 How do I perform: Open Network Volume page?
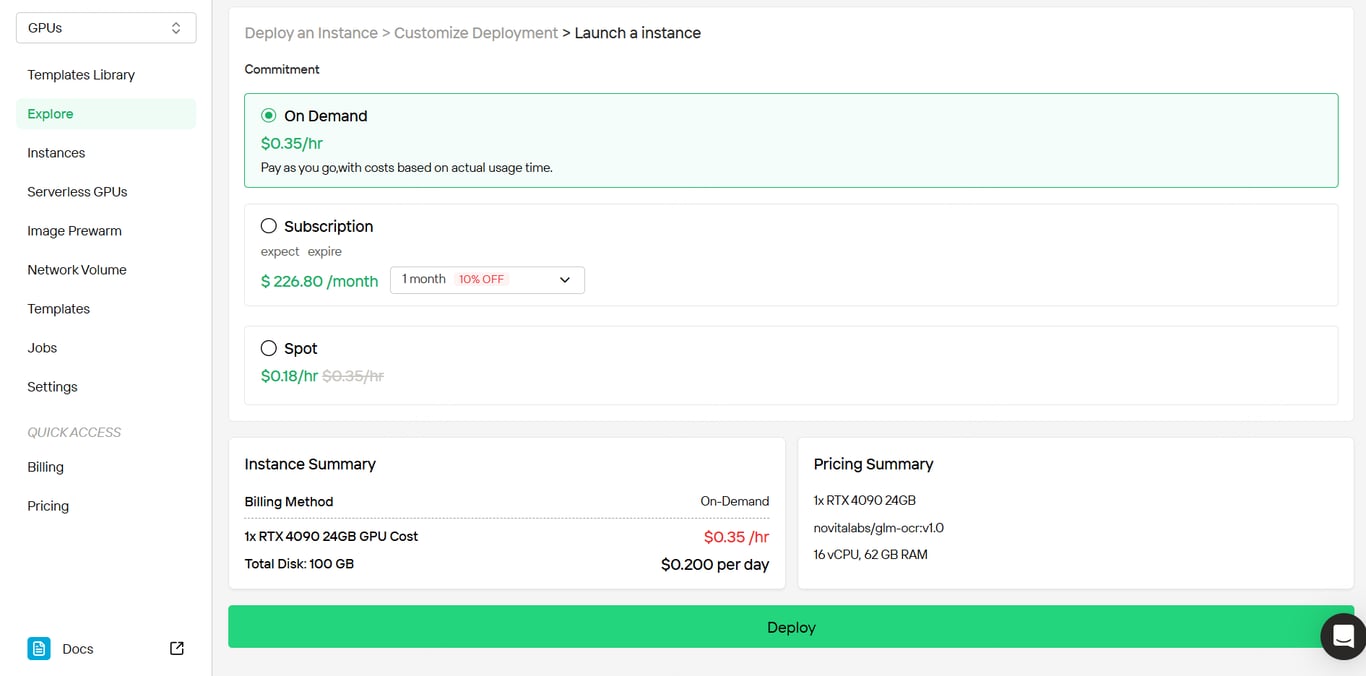coord(77,270)
